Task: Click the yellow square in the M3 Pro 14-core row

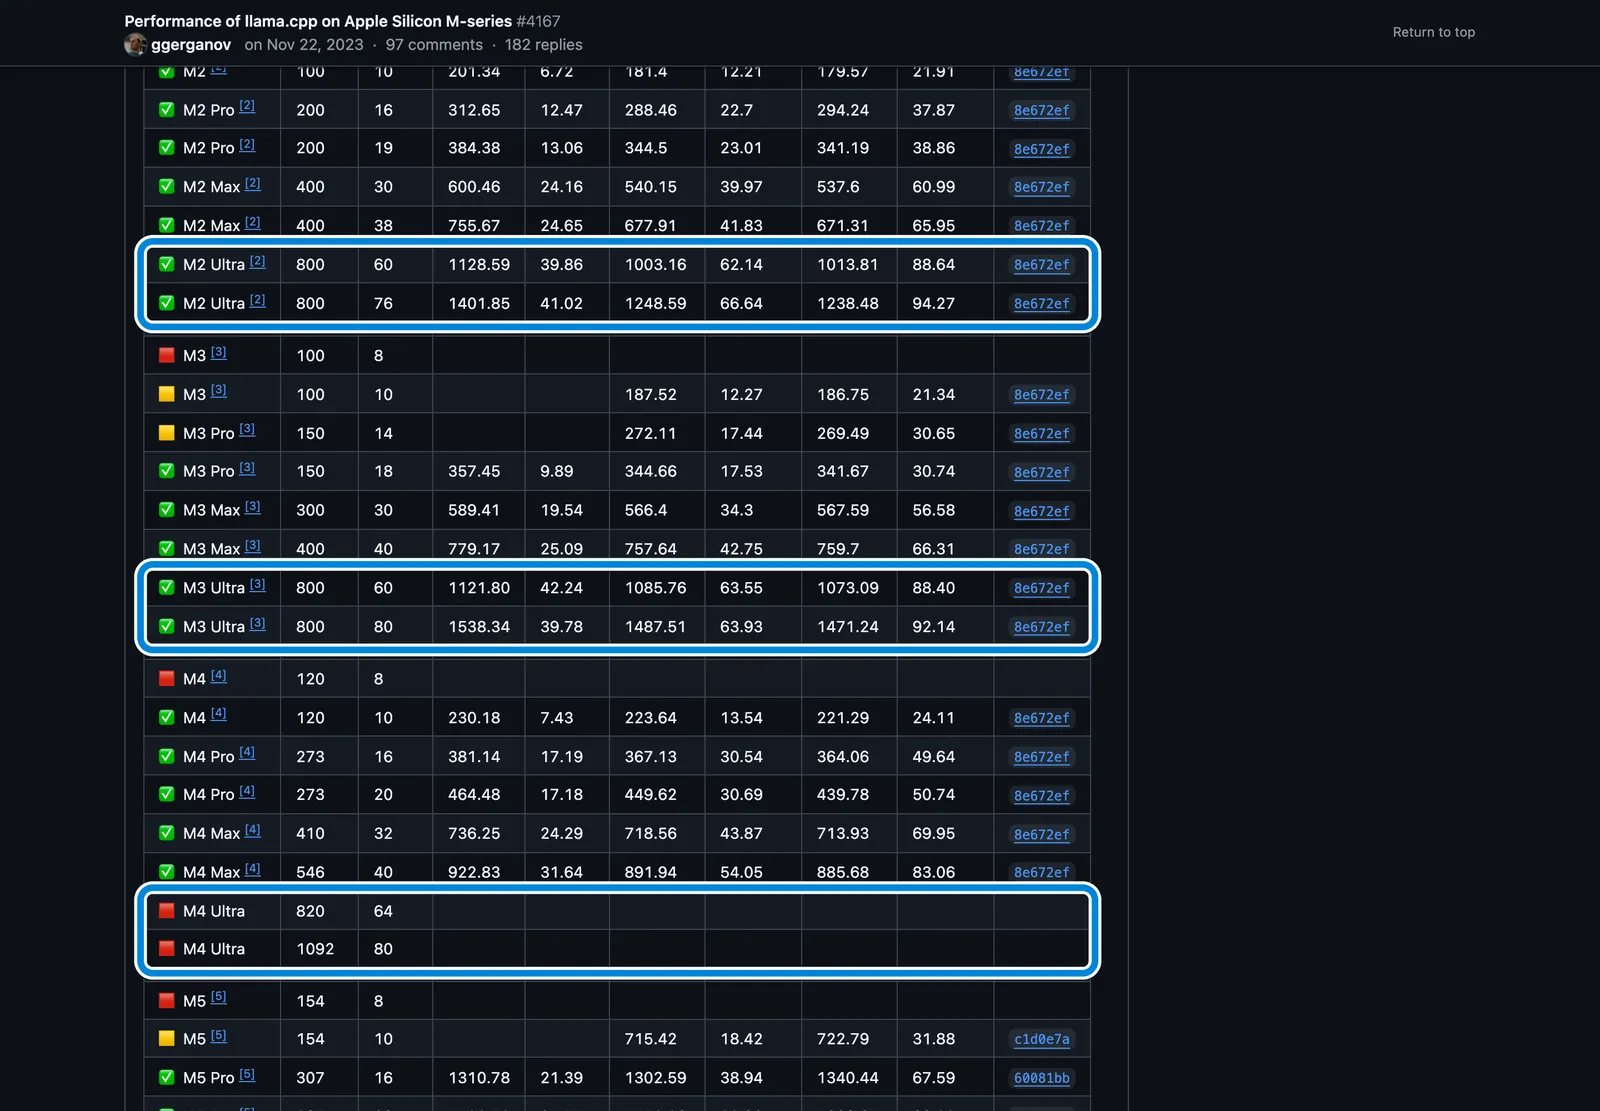Action: (x=167, y=433)
